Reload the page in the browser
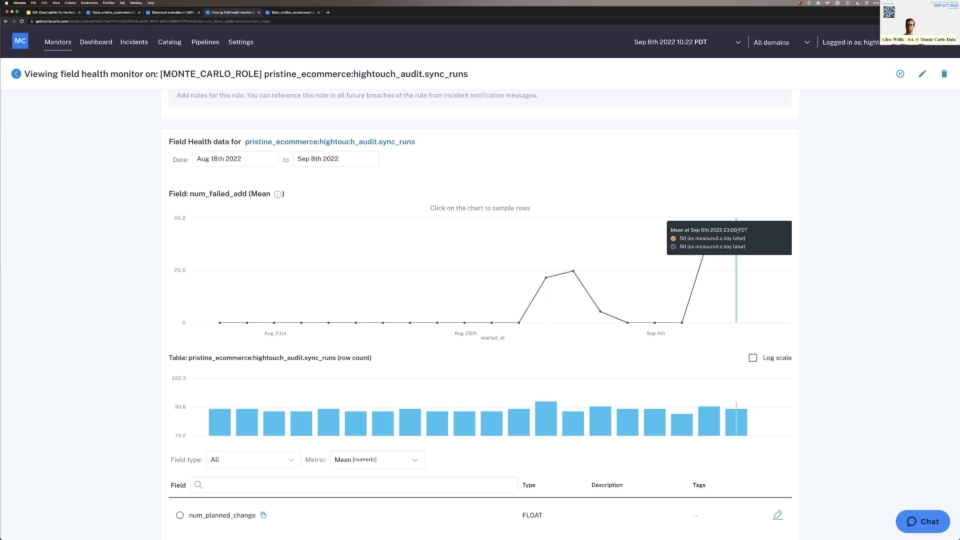Image resolution: width=960 pixels, height=540 pixels. pos(22,21)
